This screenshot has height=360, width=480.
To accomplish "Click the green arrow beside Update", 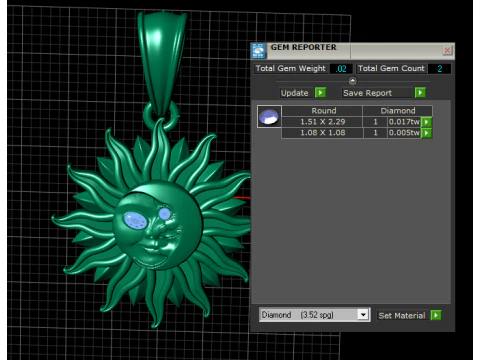I will pos(320,92).
